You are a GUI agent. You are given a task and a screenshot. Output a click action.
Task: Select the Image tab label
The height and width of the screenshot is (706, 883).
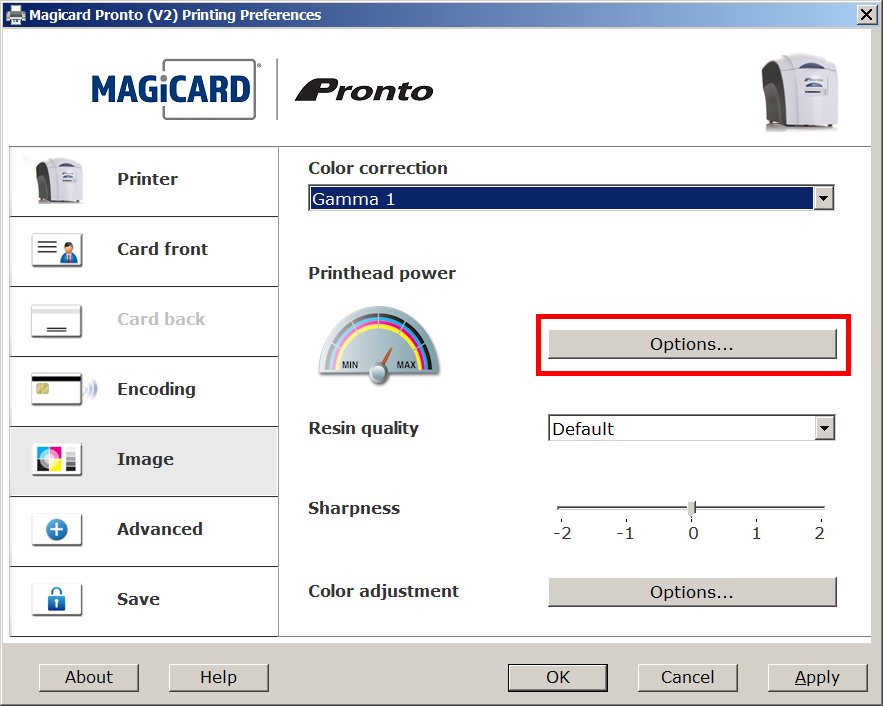(145, 459)
